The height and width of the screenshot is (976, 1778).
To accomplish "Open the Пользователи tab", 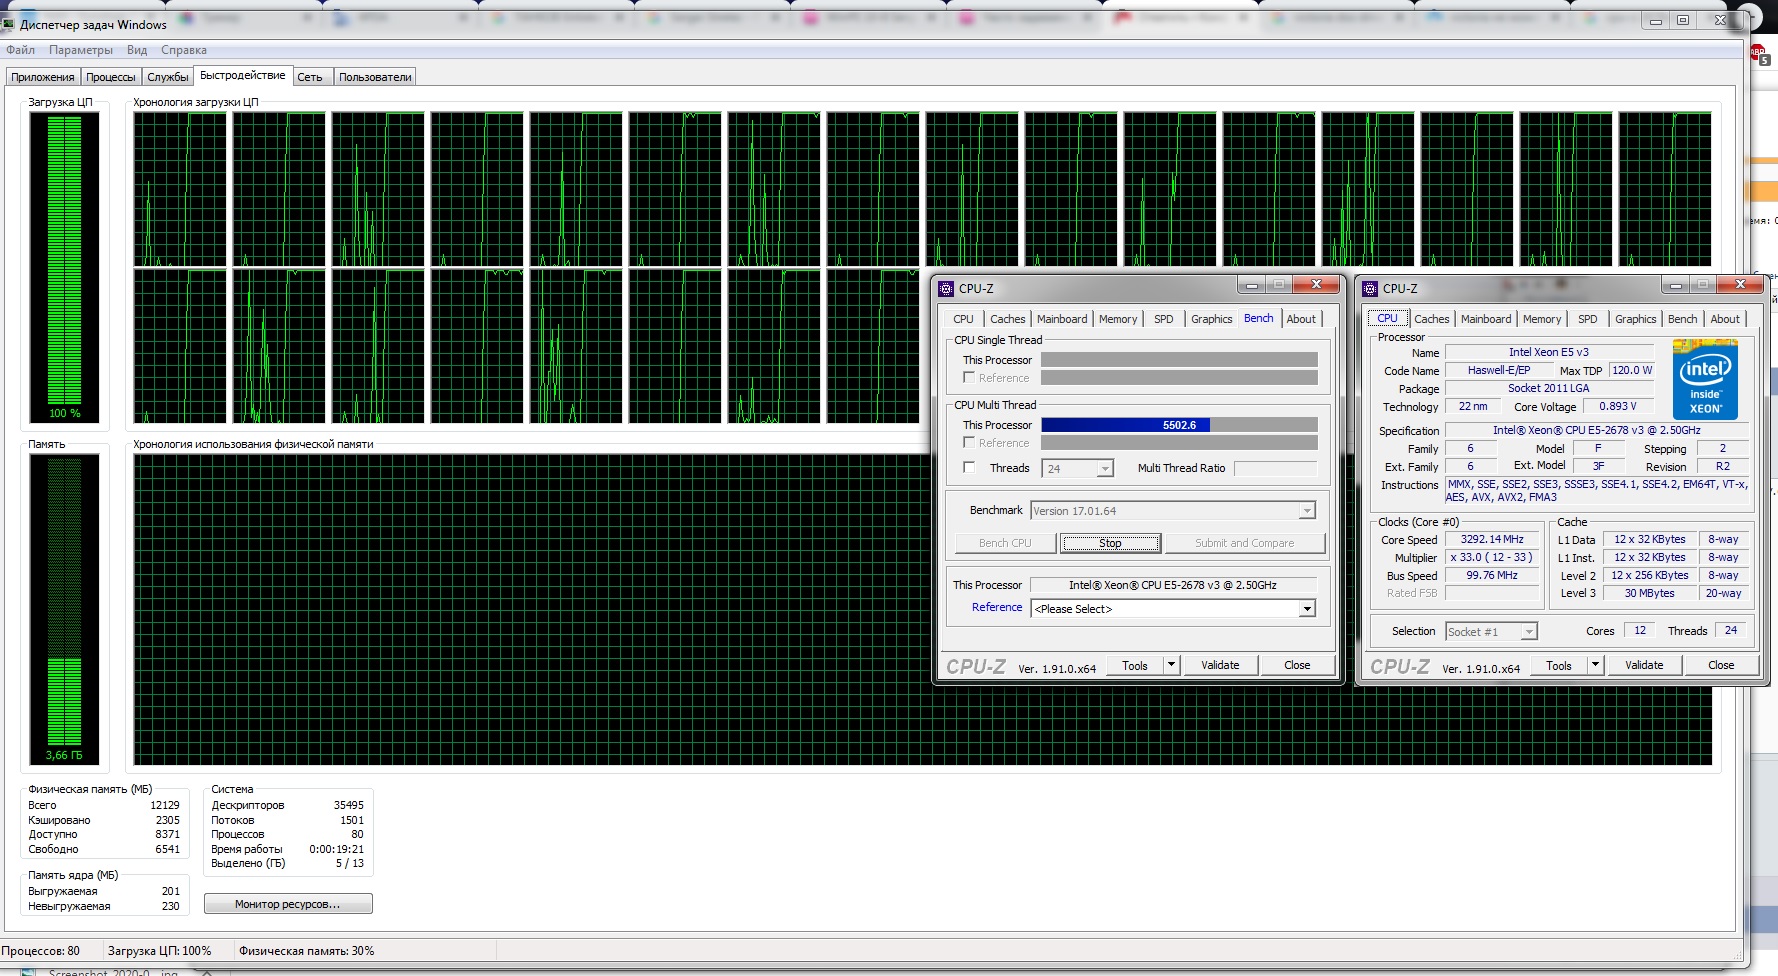I will pos(375,77).
